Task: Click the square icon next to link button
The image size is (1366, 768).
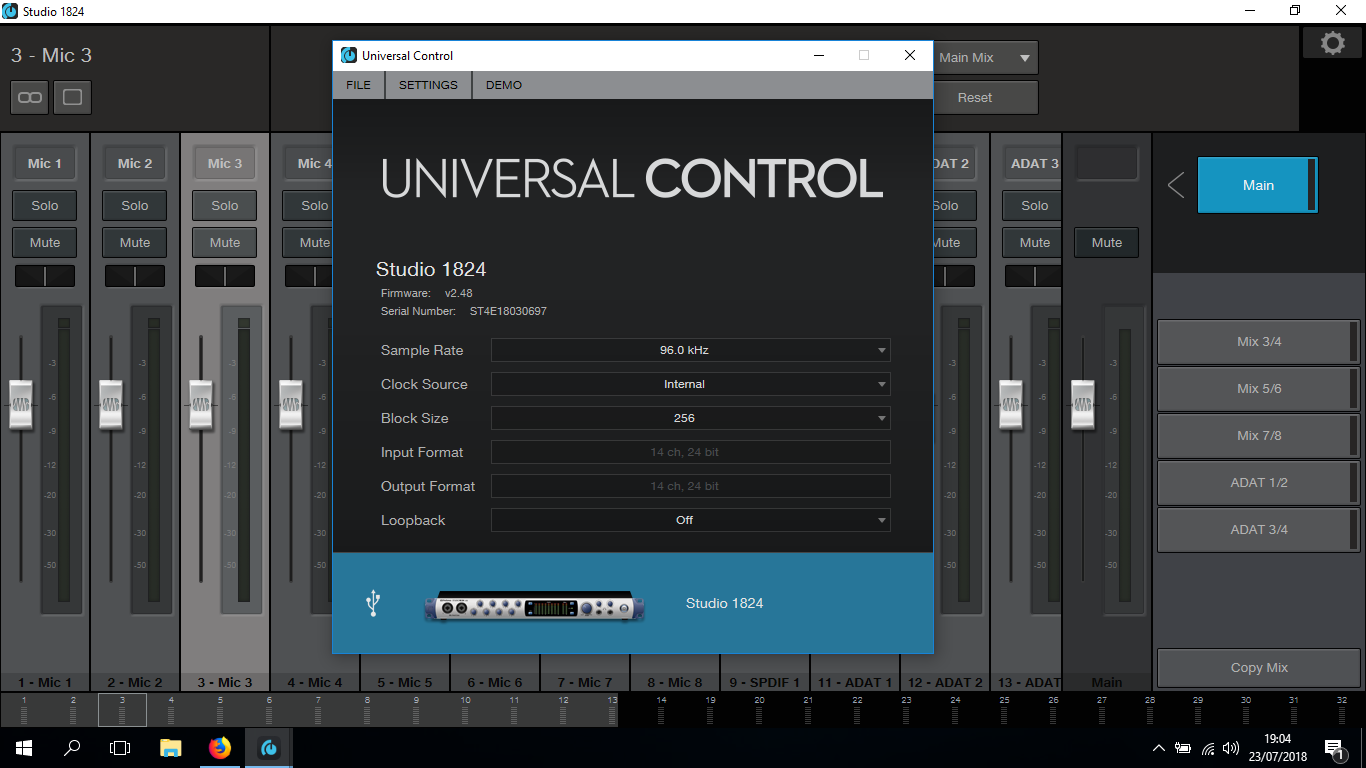Action: click(x=72, y=97)
